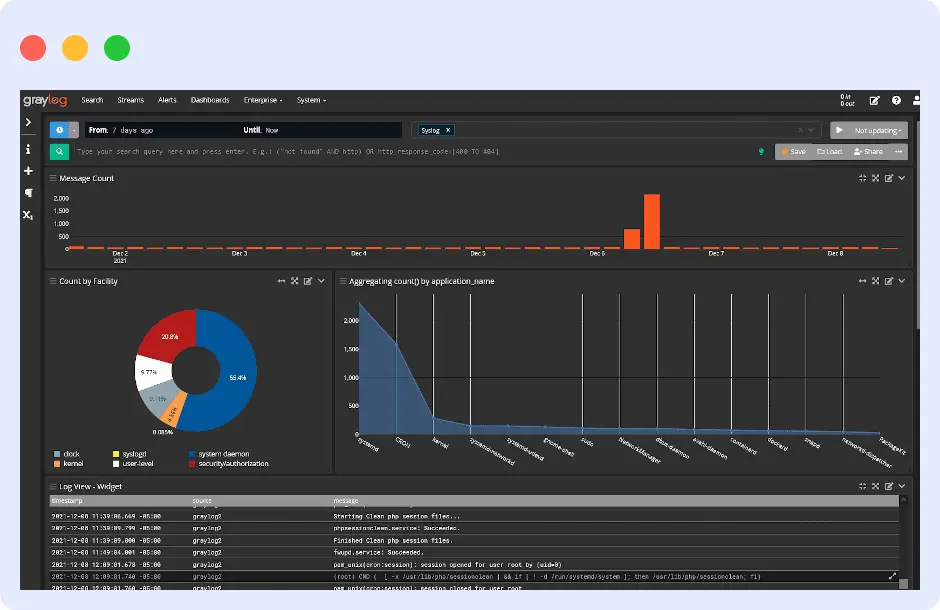
Task: Open the Not updating refresh dropdown
Action: (878, 130)
